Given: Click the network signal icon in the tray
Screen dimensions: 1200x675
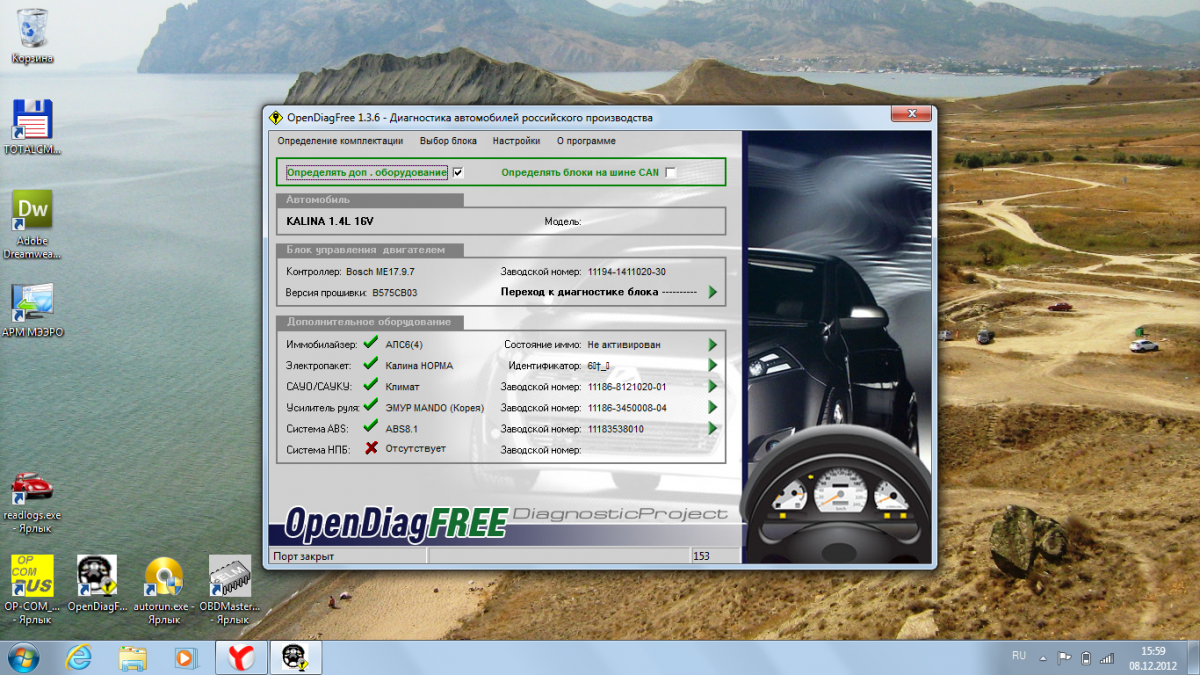Looking at the screenshot, I should [1107, 658].
